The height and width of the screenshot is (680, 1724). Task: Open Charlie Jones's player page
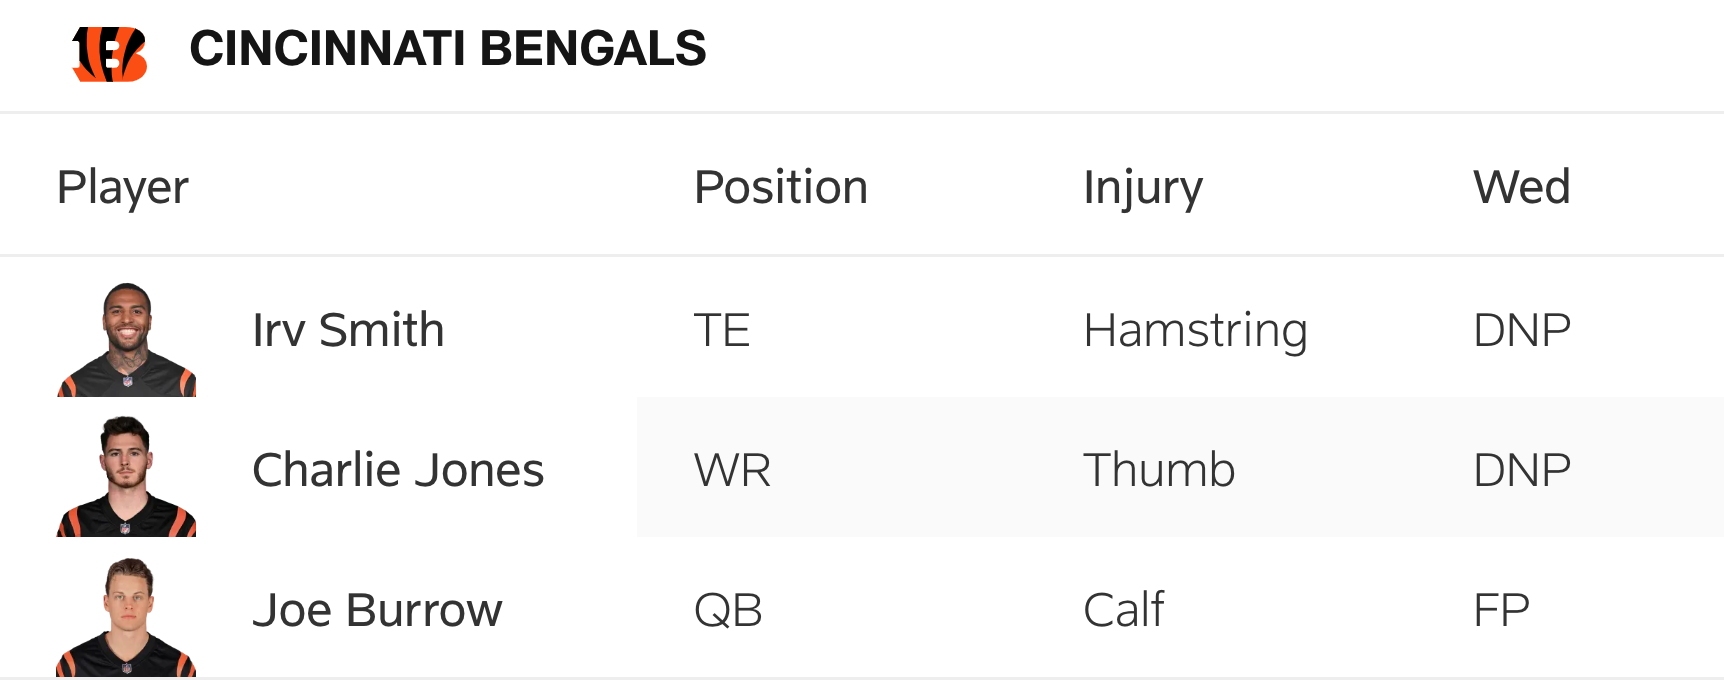397,470
